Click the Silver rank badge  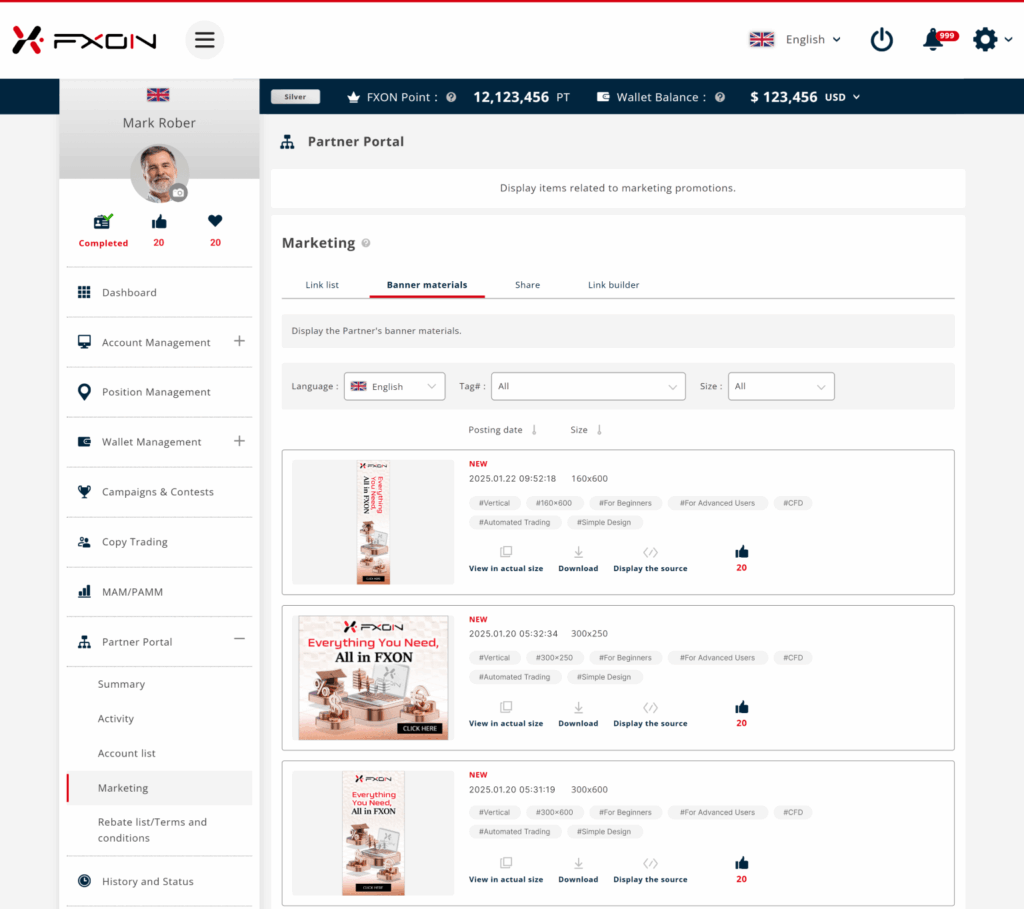[x=295, y=97]
